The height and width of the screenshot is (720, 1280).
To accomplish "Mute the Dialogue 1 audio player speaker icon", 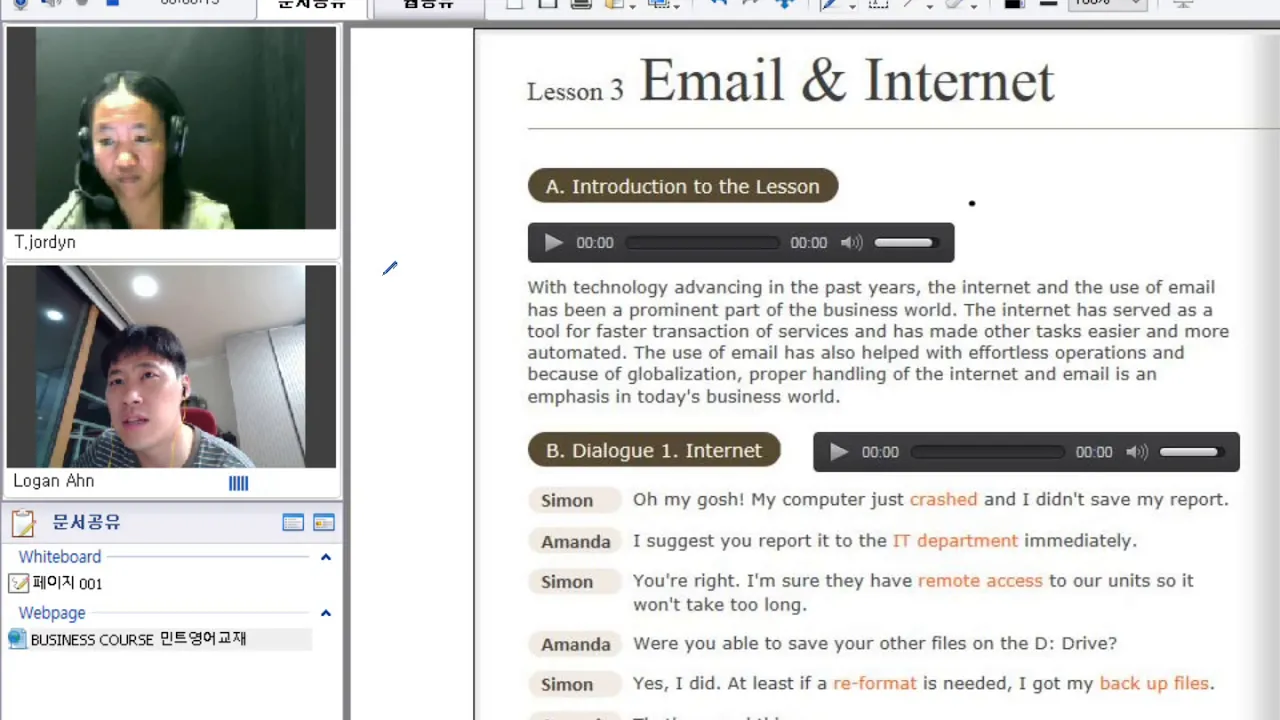I will [1137, 452].
